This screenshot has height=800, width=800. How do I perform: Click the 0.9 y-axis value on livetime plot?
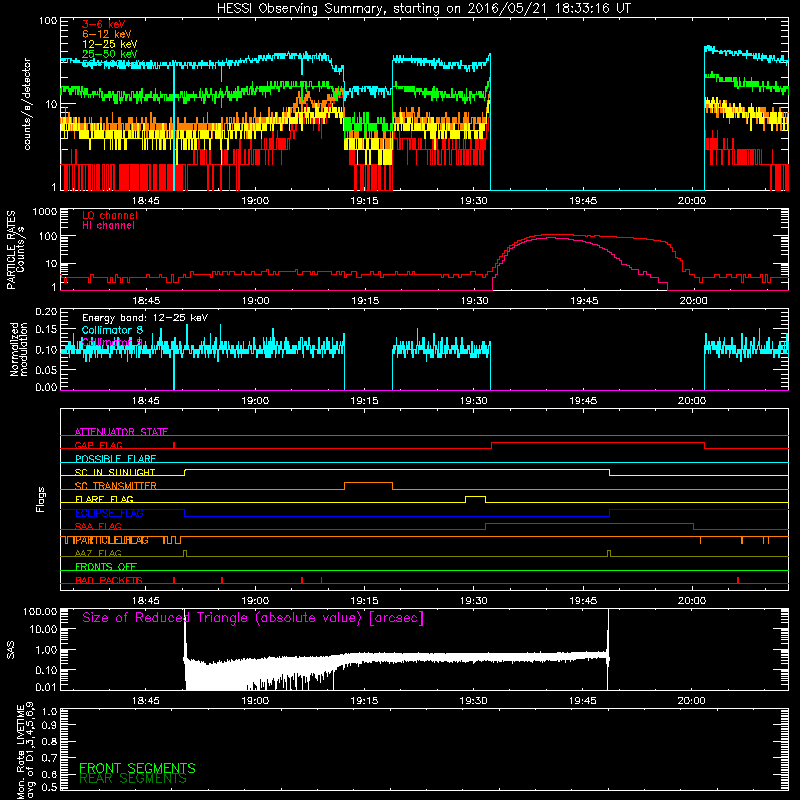[x=49, y=725]
